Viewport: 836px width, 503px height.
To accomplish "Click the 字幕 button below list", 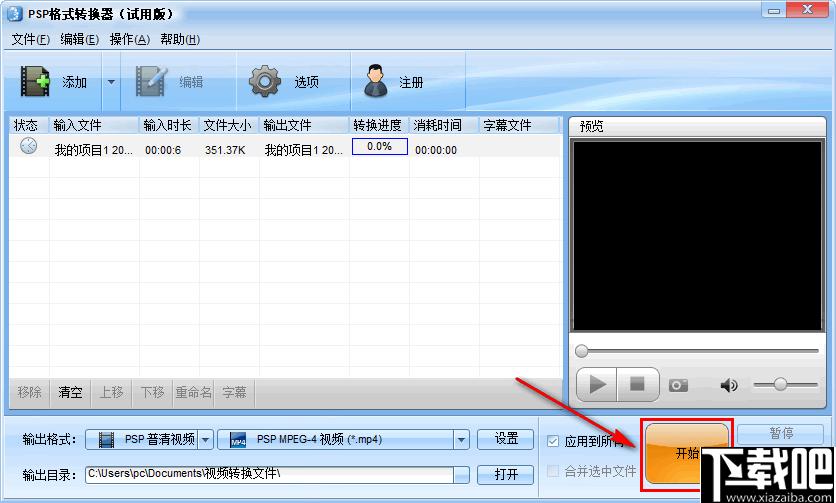I will click(x=235, y=393).
